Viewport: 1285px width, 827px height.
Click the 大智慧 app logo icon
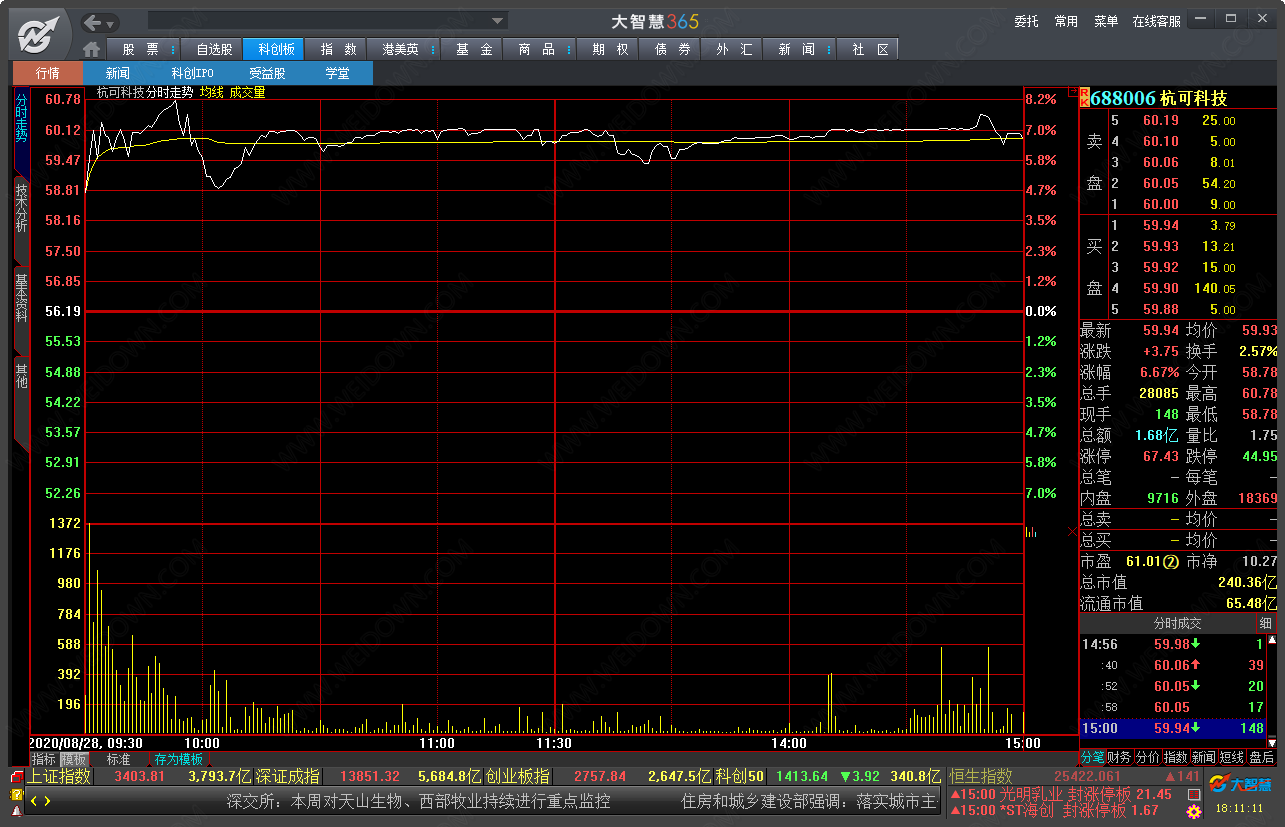point(37,35)
